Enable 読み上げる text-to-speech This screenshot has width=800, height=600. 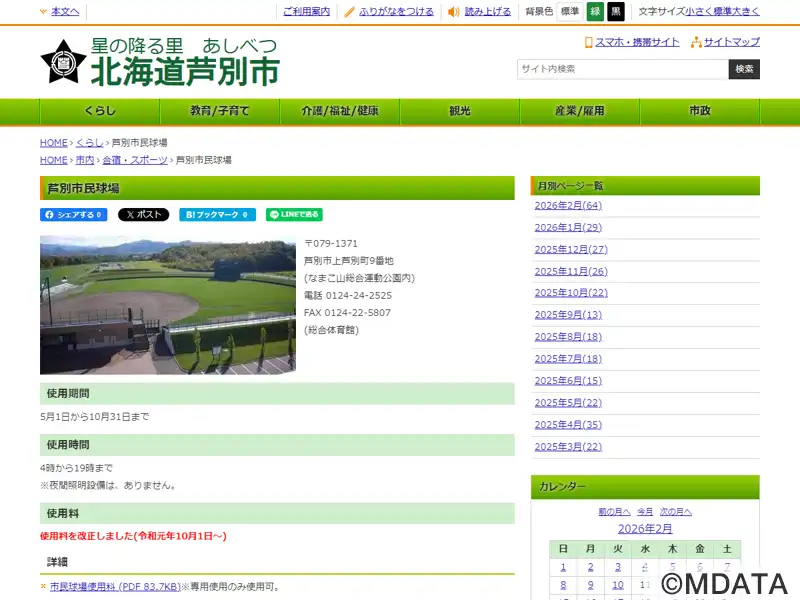479,12
